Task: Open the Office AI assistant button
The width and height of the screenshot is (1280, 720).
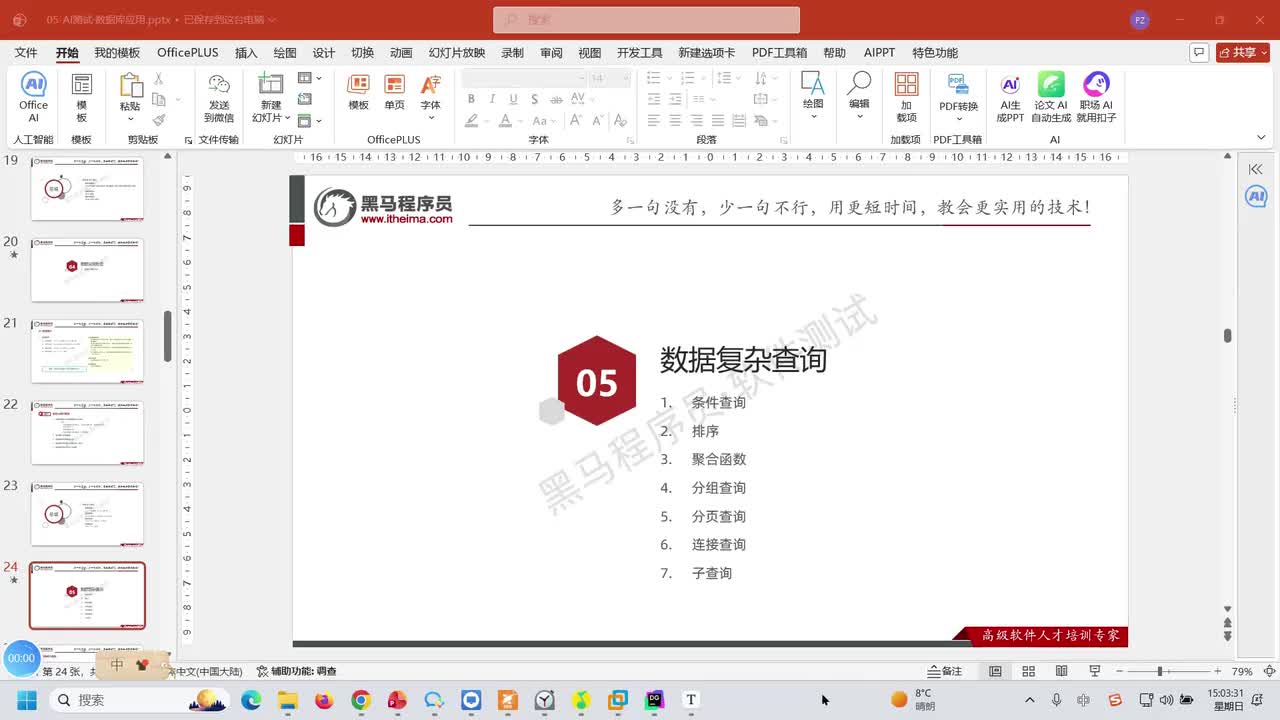Action: pyautogui.click(x=33, y=97)
